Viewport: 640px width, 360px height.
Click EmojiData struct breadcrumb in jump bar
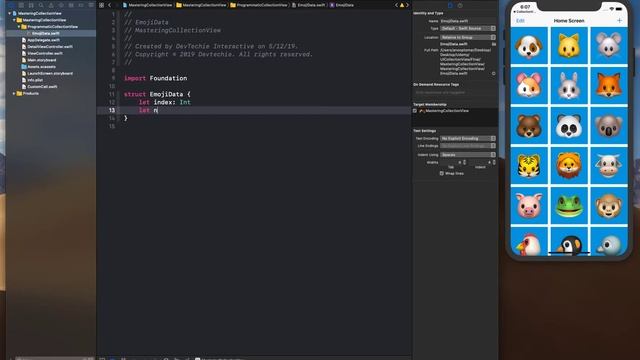click(x=342, y=5)
